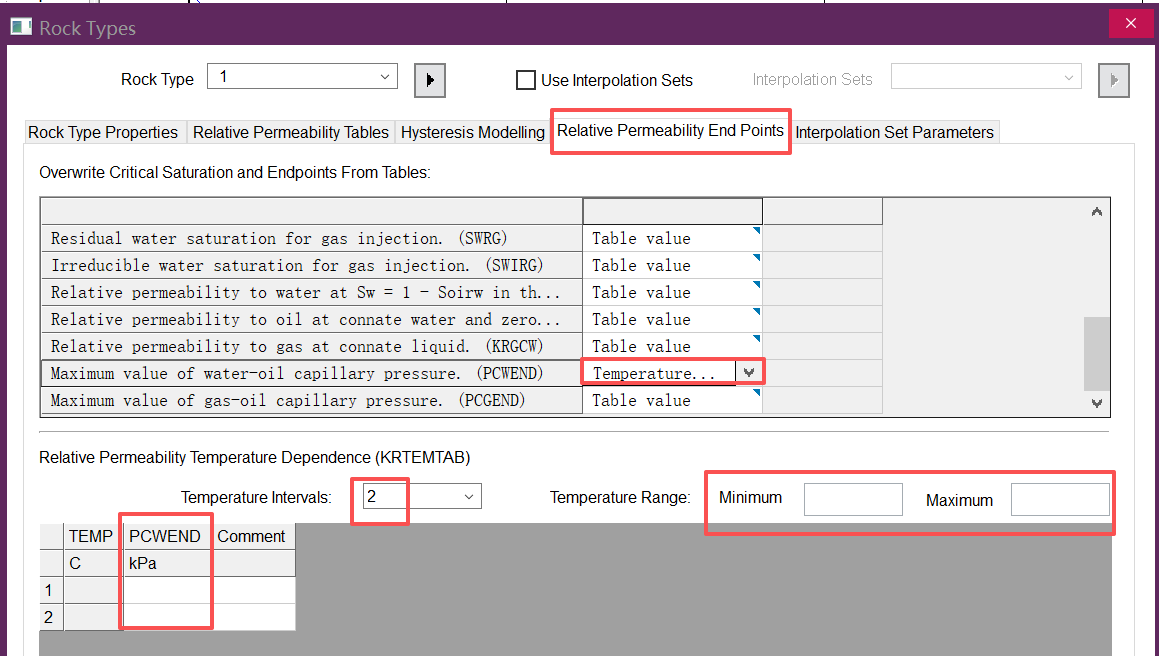Open the Rock Type dropdown
This screenshot has width=1159, height=656.
[385, 77]
